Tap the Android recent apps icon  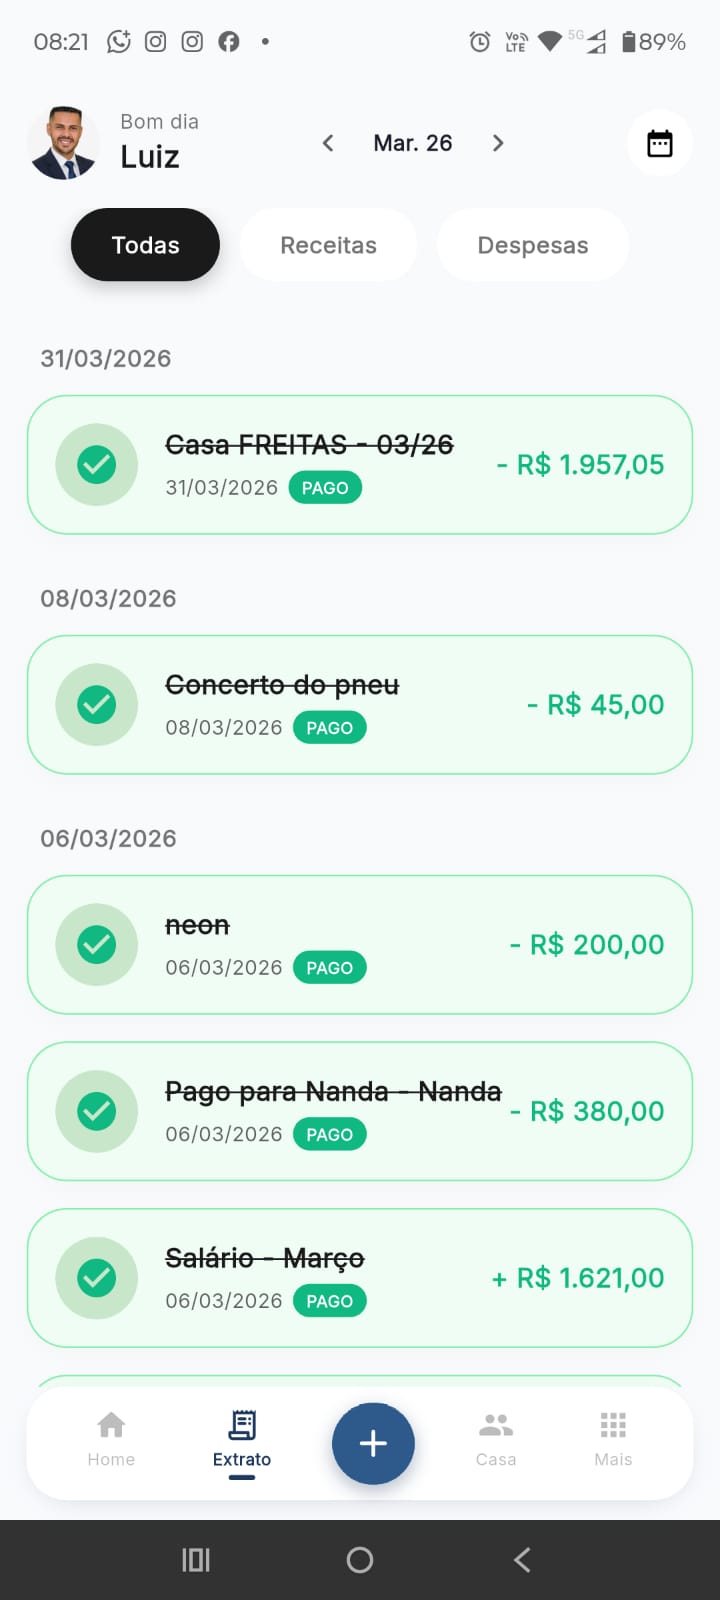pyautogui.click(x=196, y=1560)
